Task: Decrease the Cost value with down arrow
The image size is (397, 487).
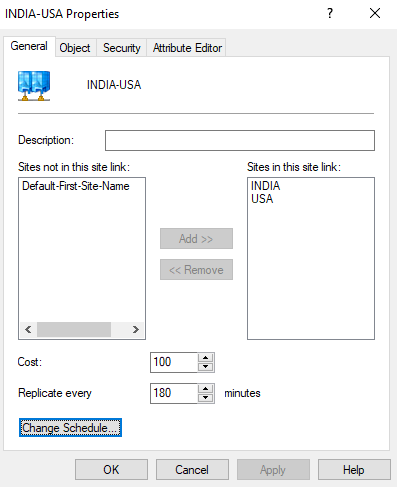Action: pos(206,367)
